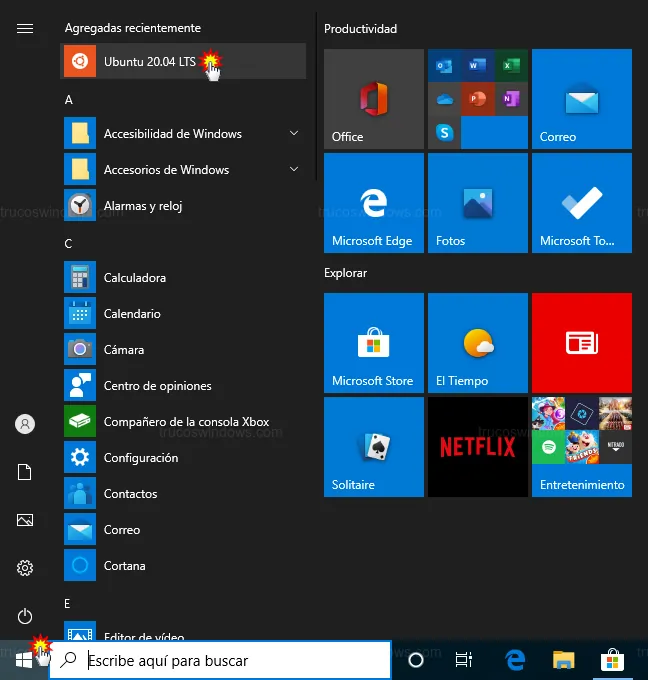Click the power button in sidebar
The width and height of the screenshot is (648, 680).
[25, 616]
